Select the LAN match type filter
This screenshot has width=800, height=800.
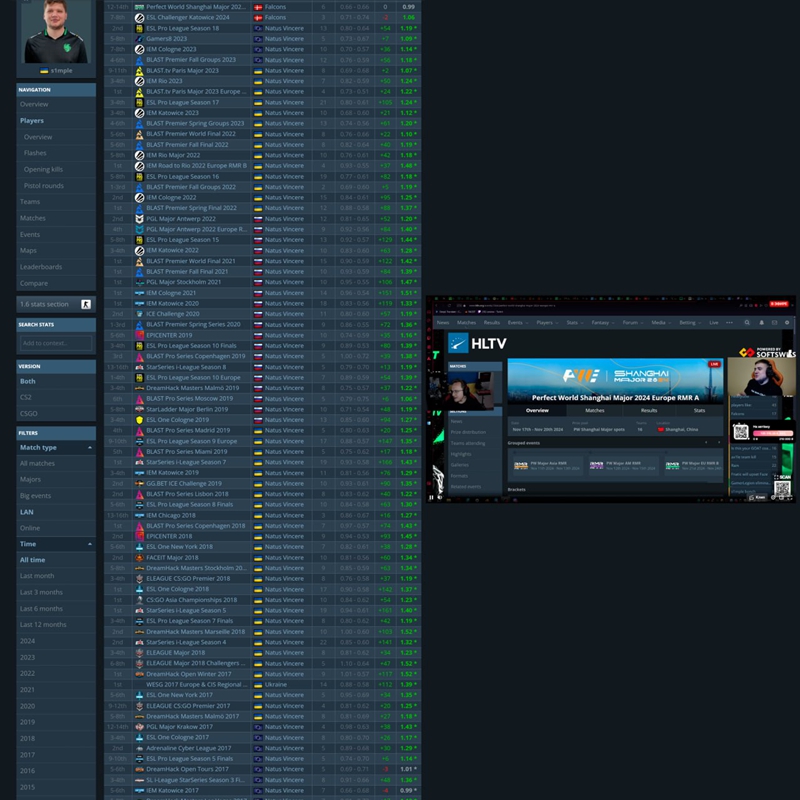pyautogui.click(x=27, y=512)
